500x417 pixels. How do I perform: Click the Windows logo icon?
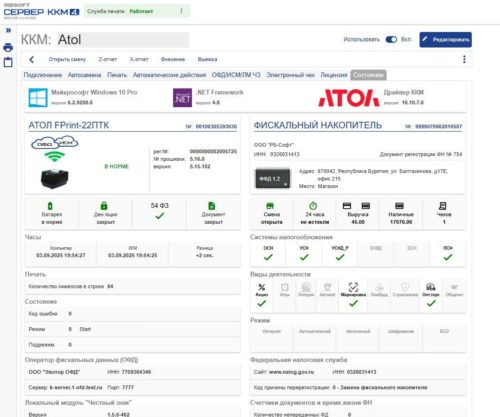pyautogui.click(x=38, y=98)
